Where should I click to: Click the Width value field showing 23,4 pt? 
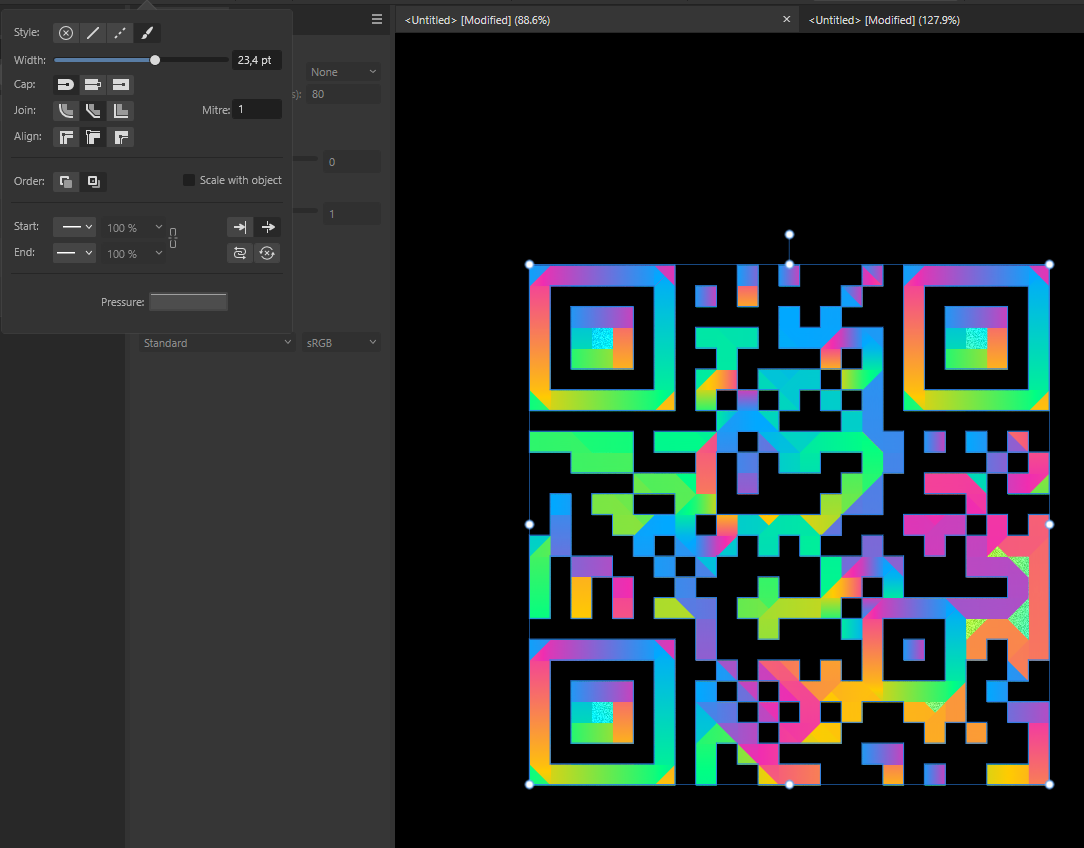click(256, 60)
